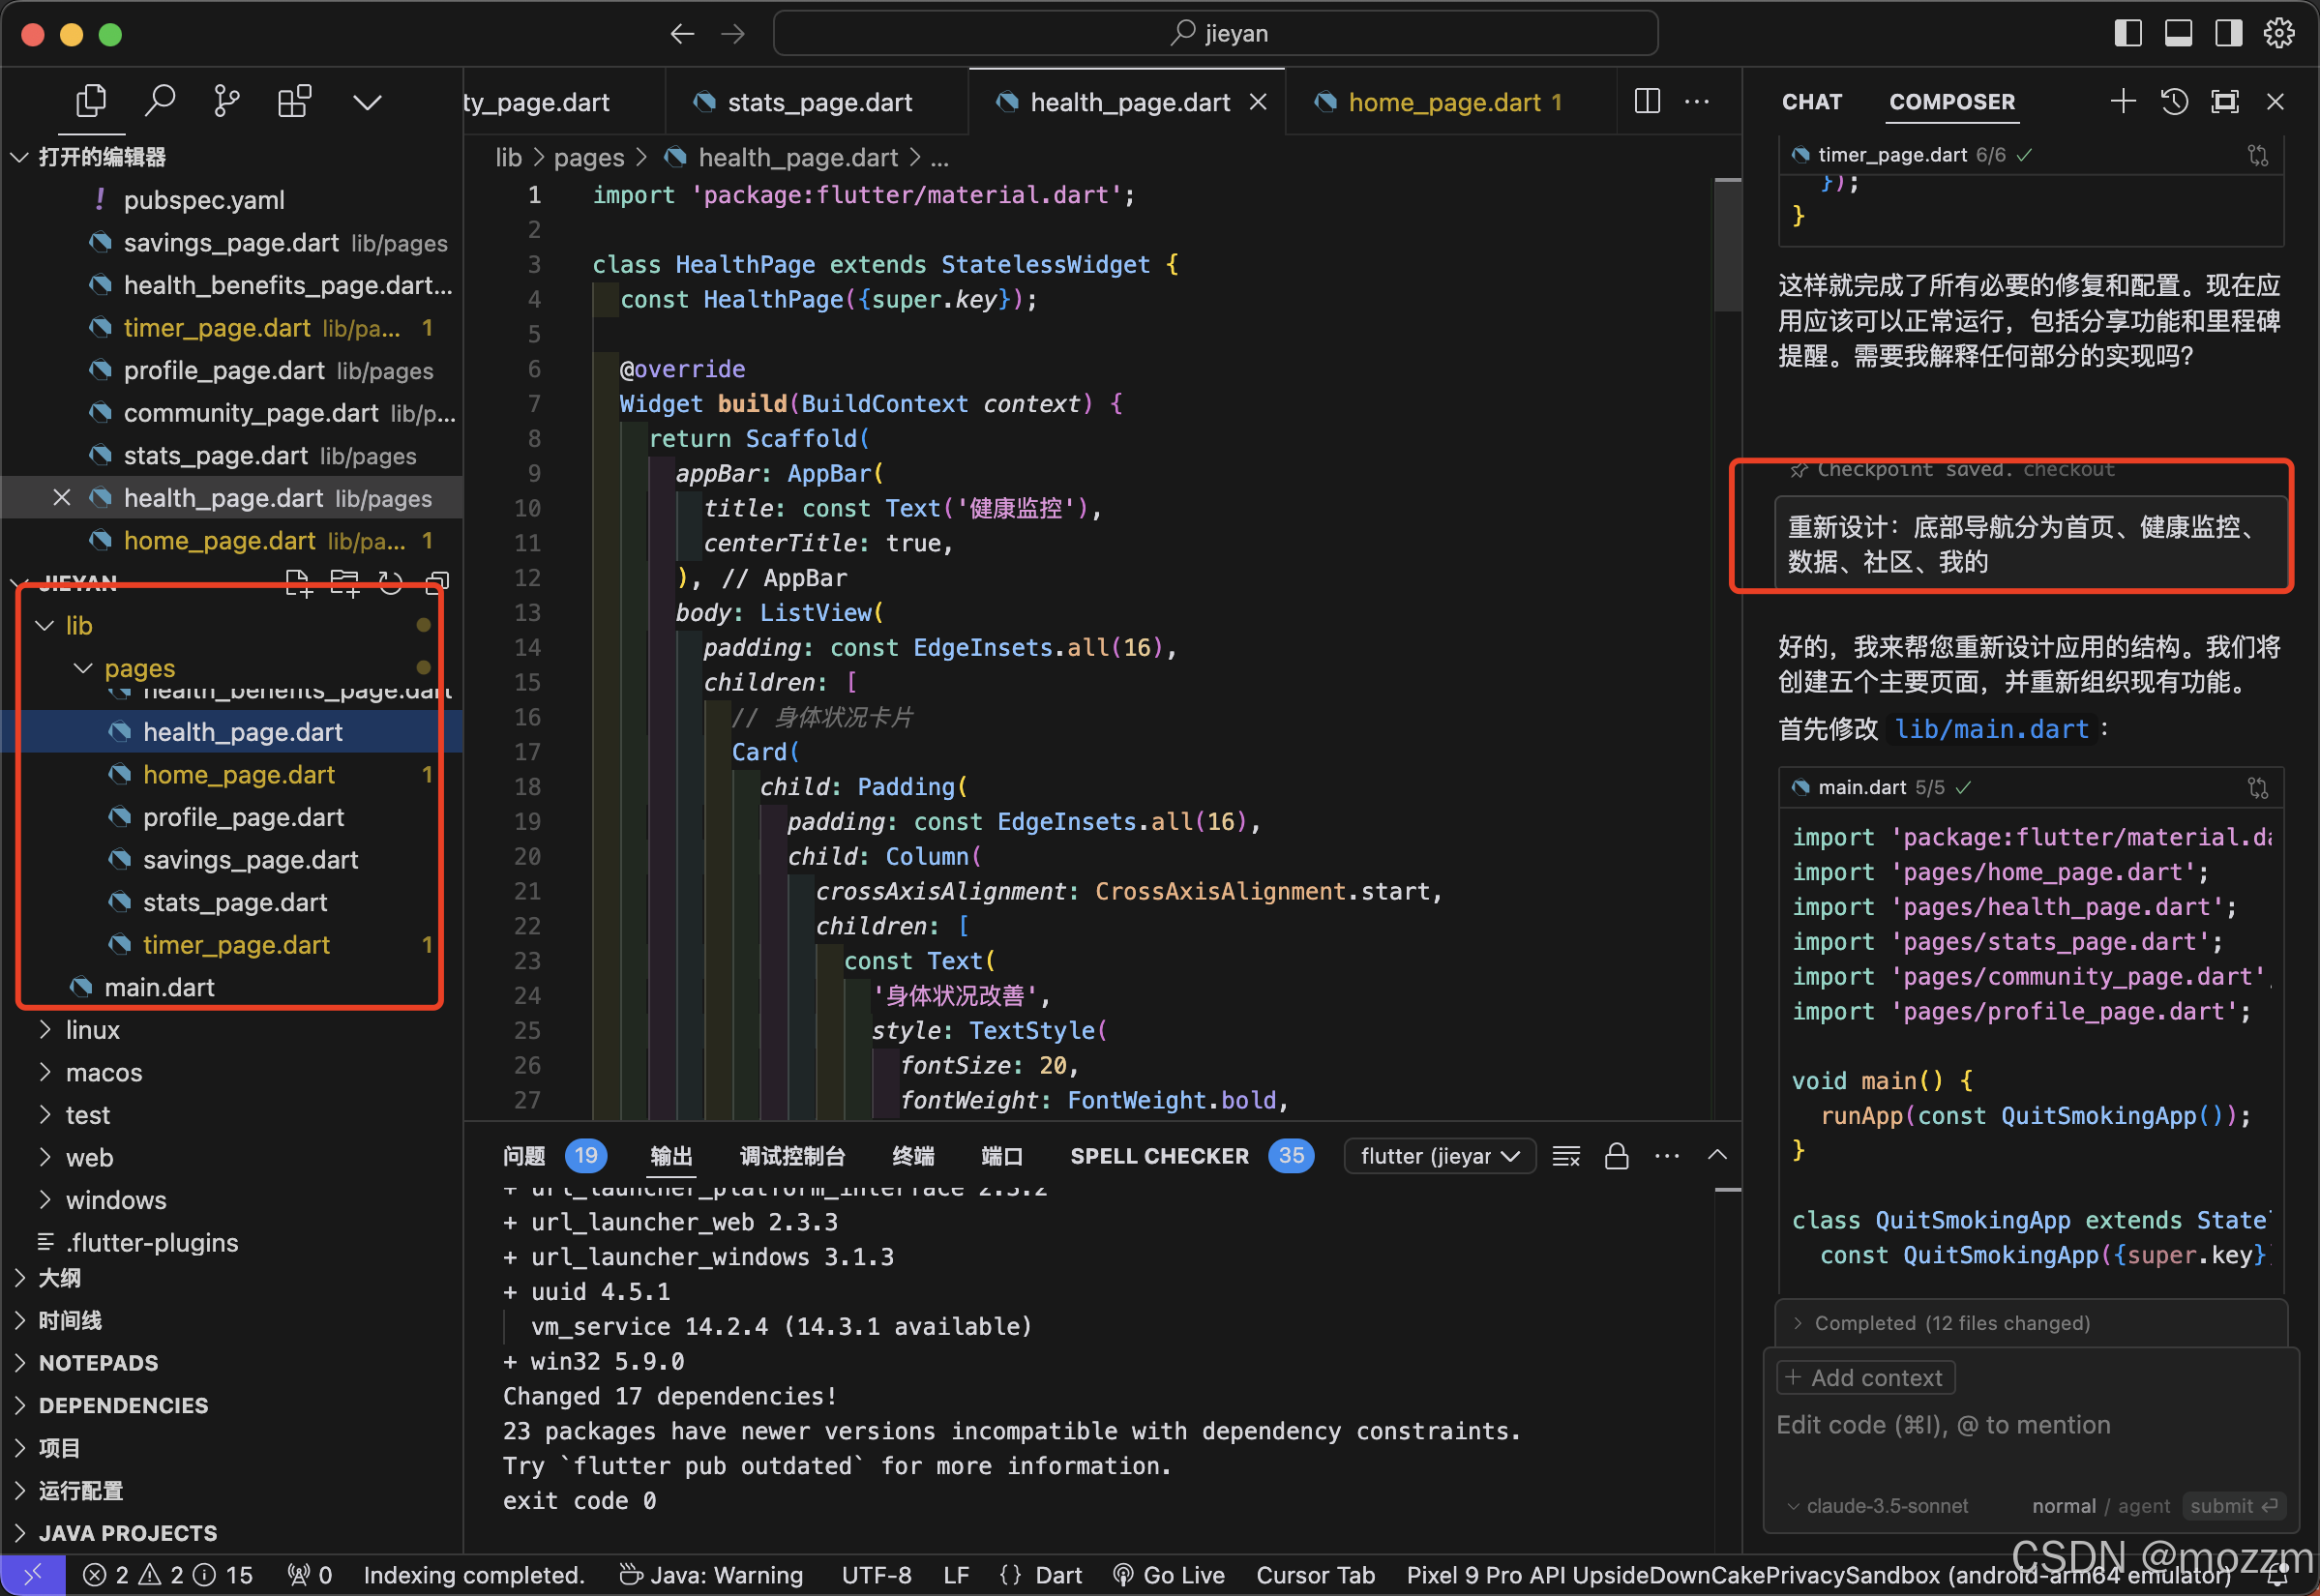Open Composer history clock icon
This screenshot has height=1596, width=2320.
pos(2174,101)
